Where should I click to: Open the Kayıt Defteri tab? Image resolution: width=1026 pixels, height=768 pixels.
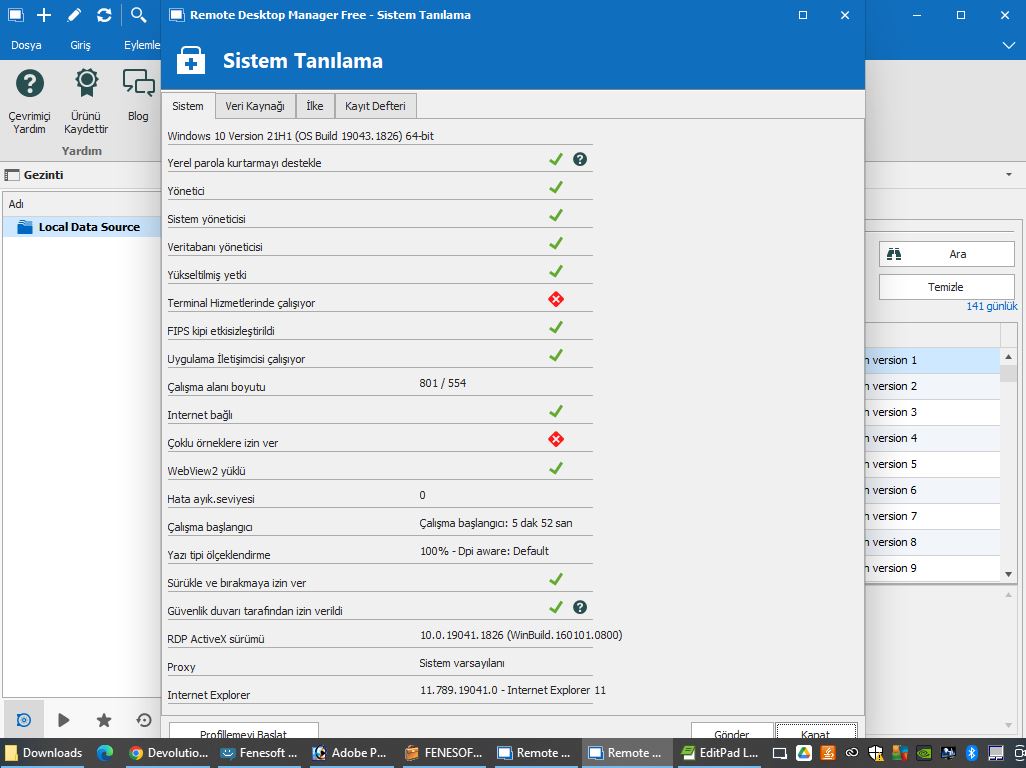pyautogui.click(x=376, y=106)
